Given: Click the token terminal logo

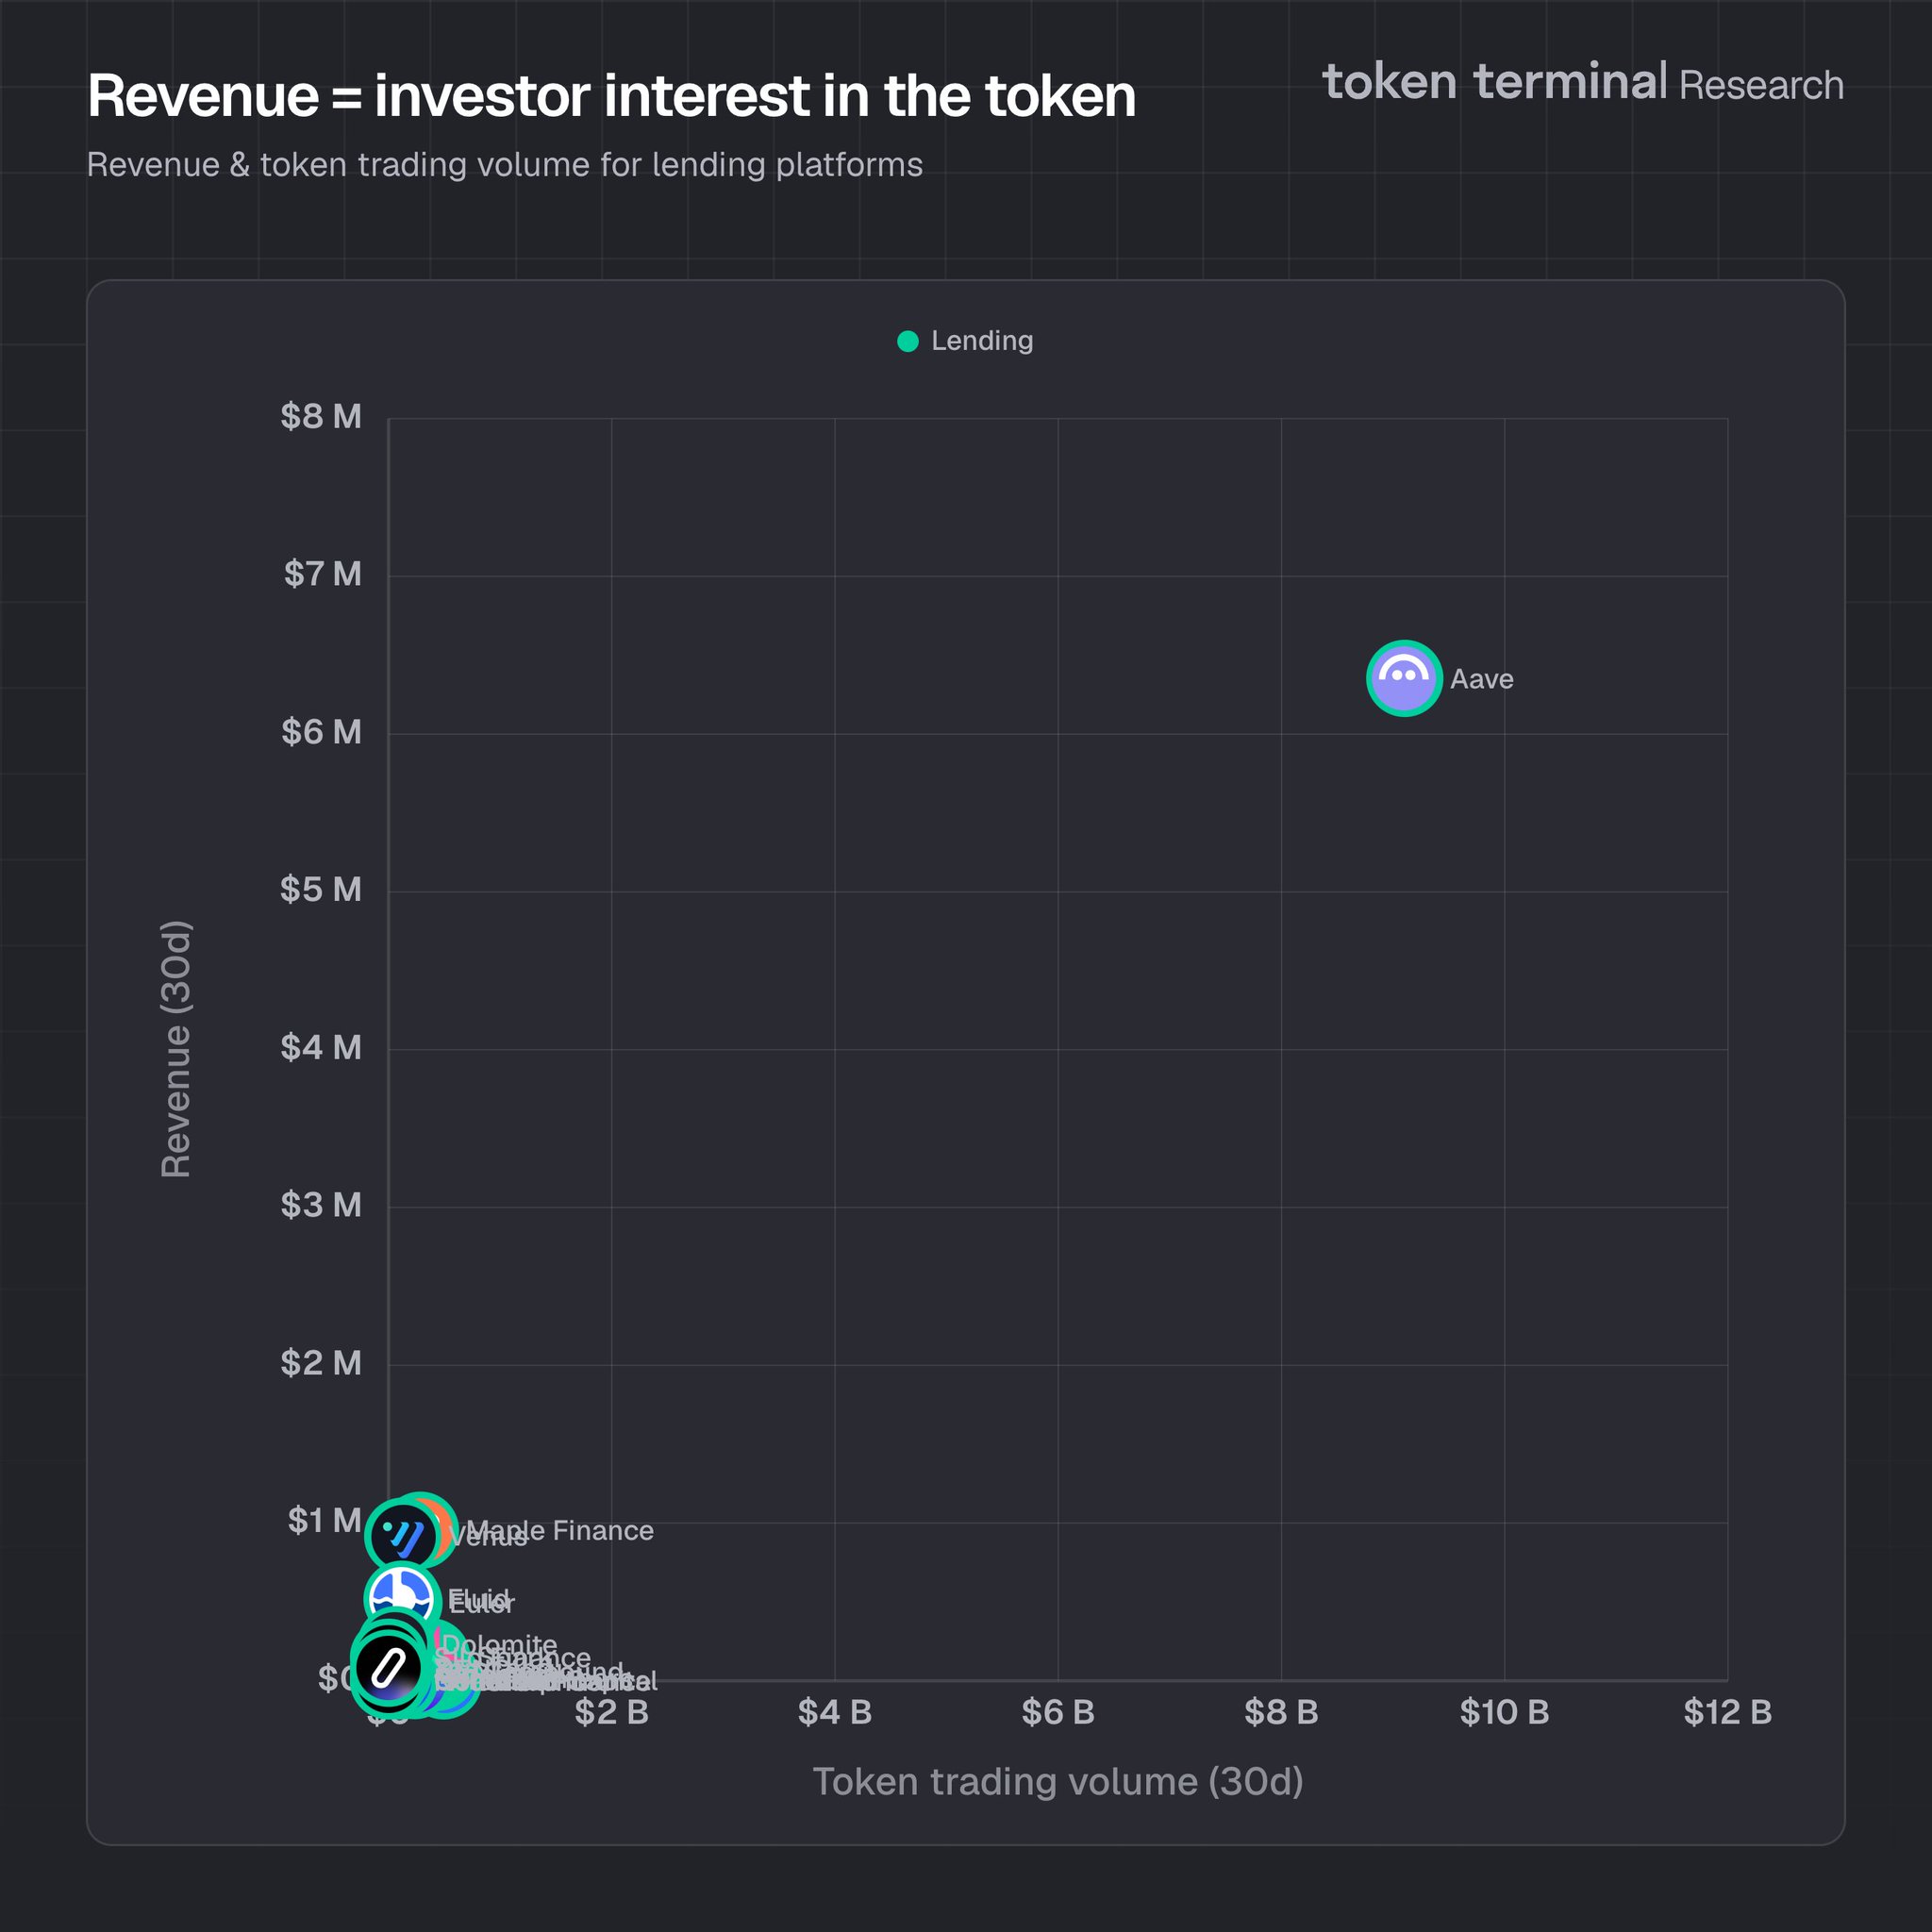Looking at the screenshot, I should (x=1494, y=82).
